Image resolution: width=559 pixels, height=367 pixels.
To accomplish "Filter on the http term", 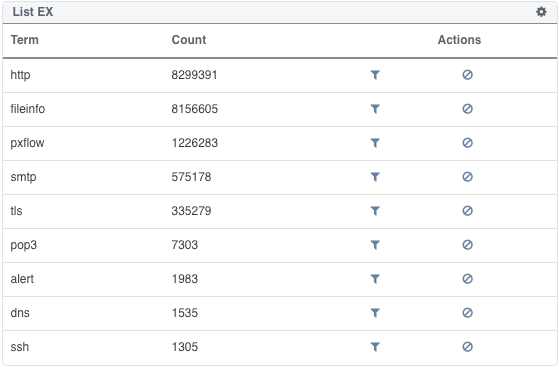I will pos(375,75).
